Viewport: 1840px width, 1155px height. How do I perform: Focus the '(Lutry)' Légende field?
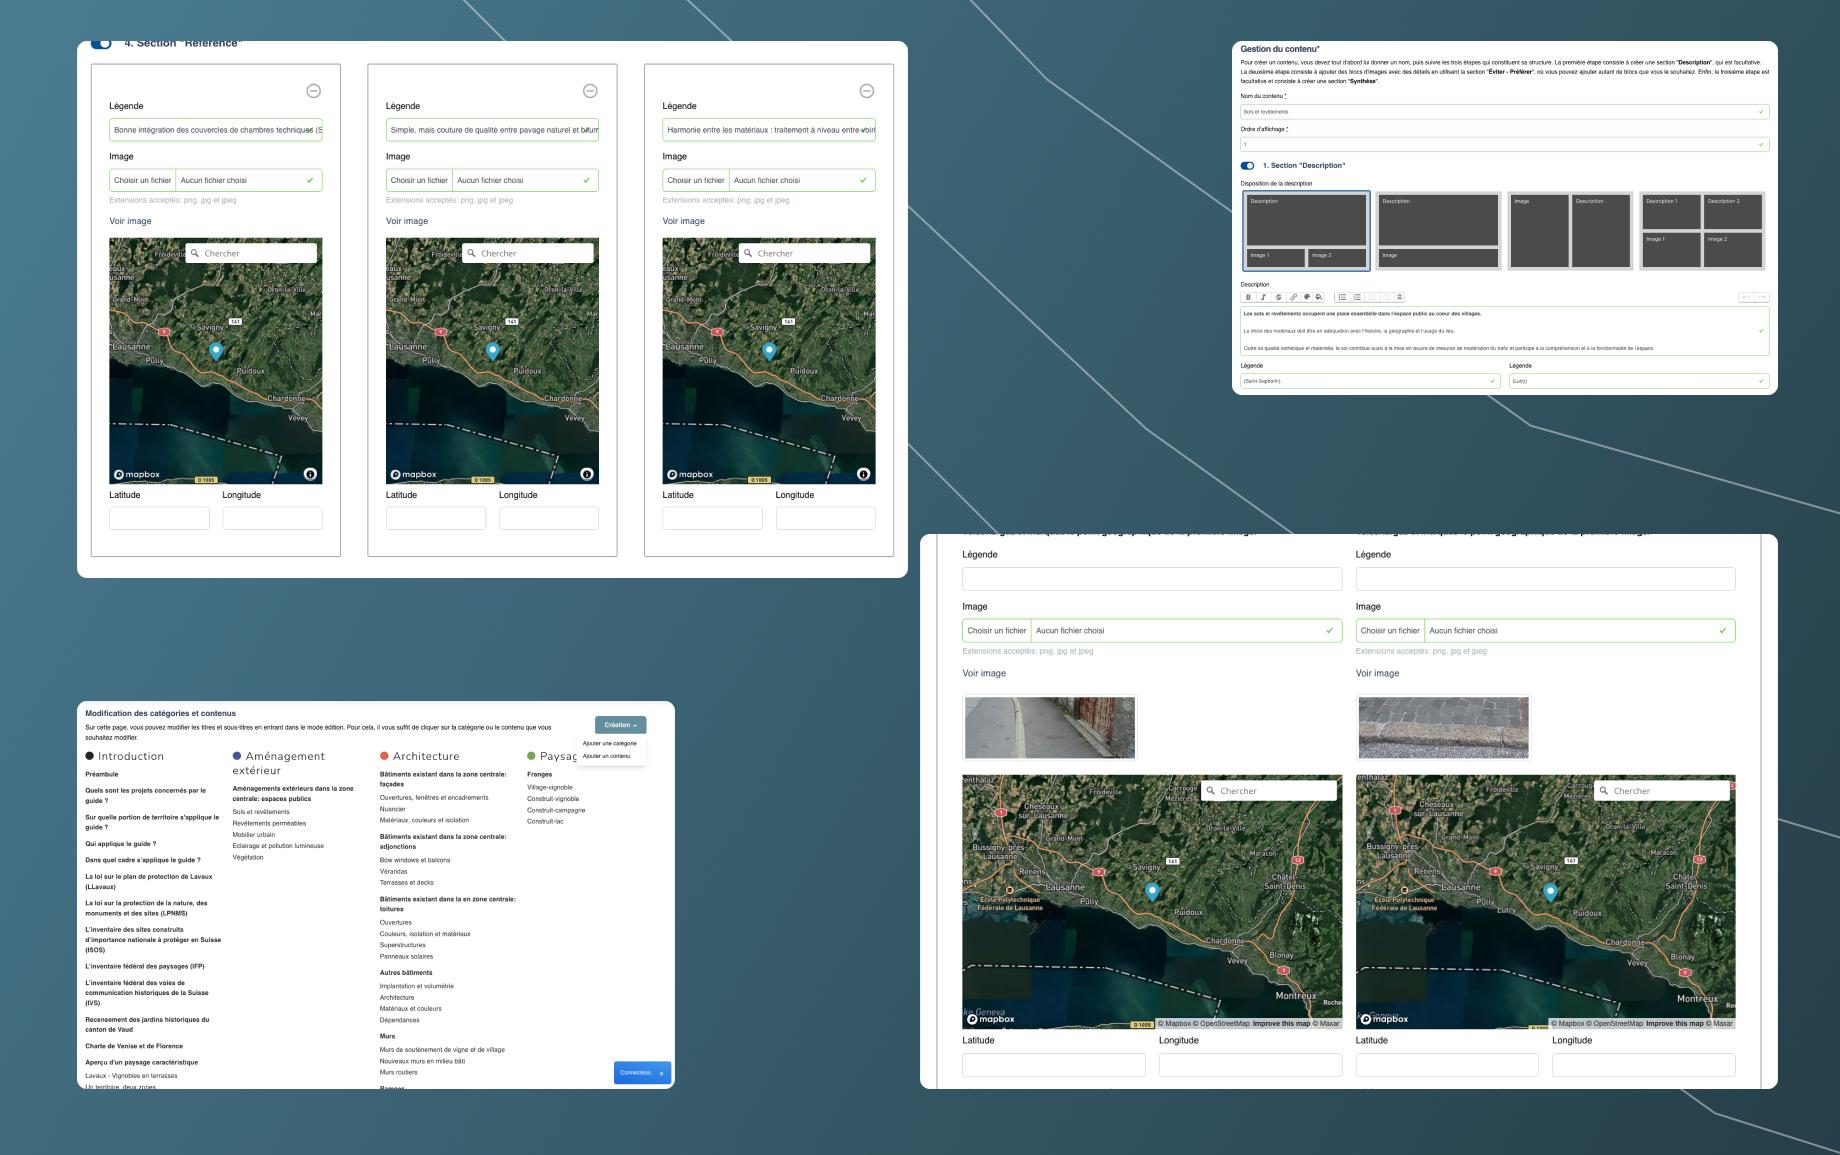tap(1639, 381)
